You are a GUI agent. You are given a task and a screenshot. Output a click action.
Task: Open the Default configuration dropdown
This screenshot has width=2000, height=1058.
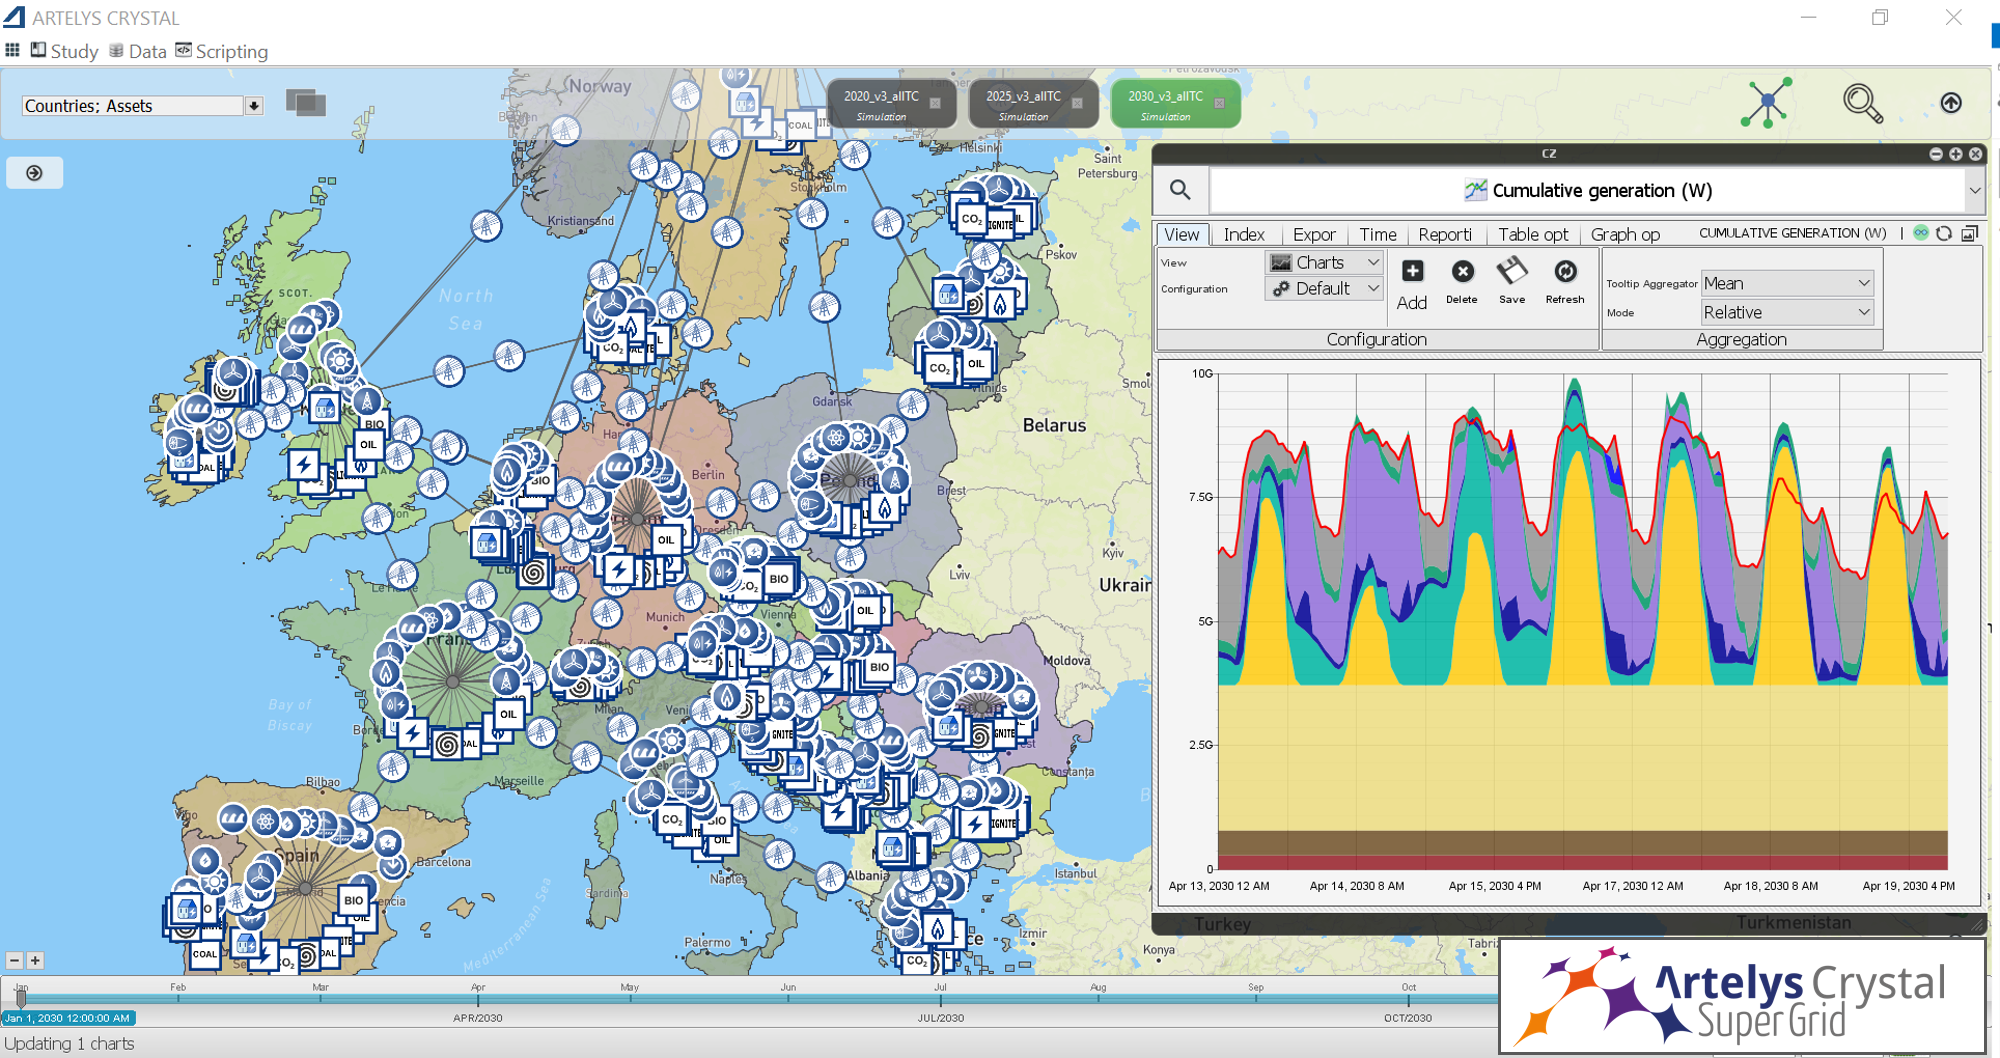[1325, 288]
